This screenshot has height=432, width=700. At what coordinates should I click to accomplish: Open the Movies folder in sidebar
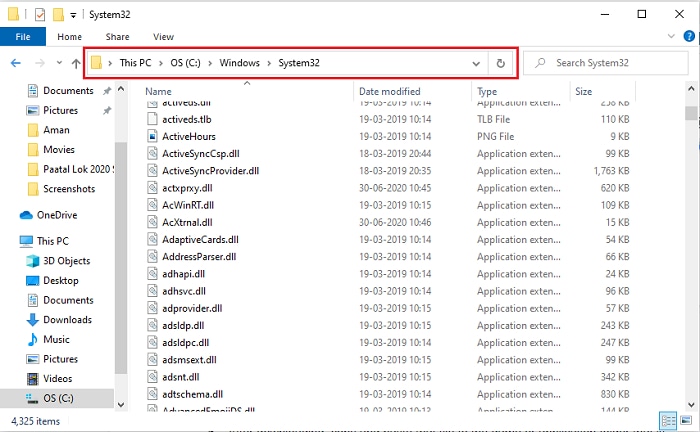58,150
